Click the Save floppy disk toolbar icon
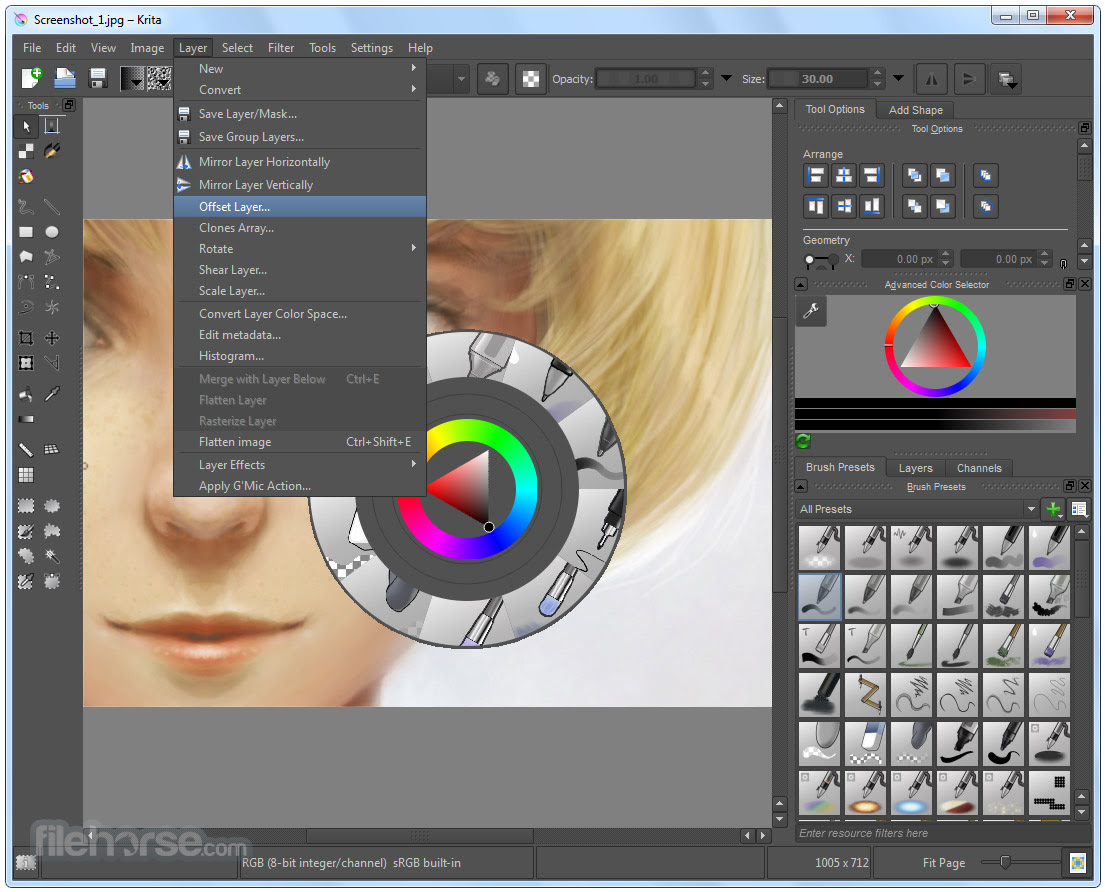1105x892 pixels. (x=98, y=78)
